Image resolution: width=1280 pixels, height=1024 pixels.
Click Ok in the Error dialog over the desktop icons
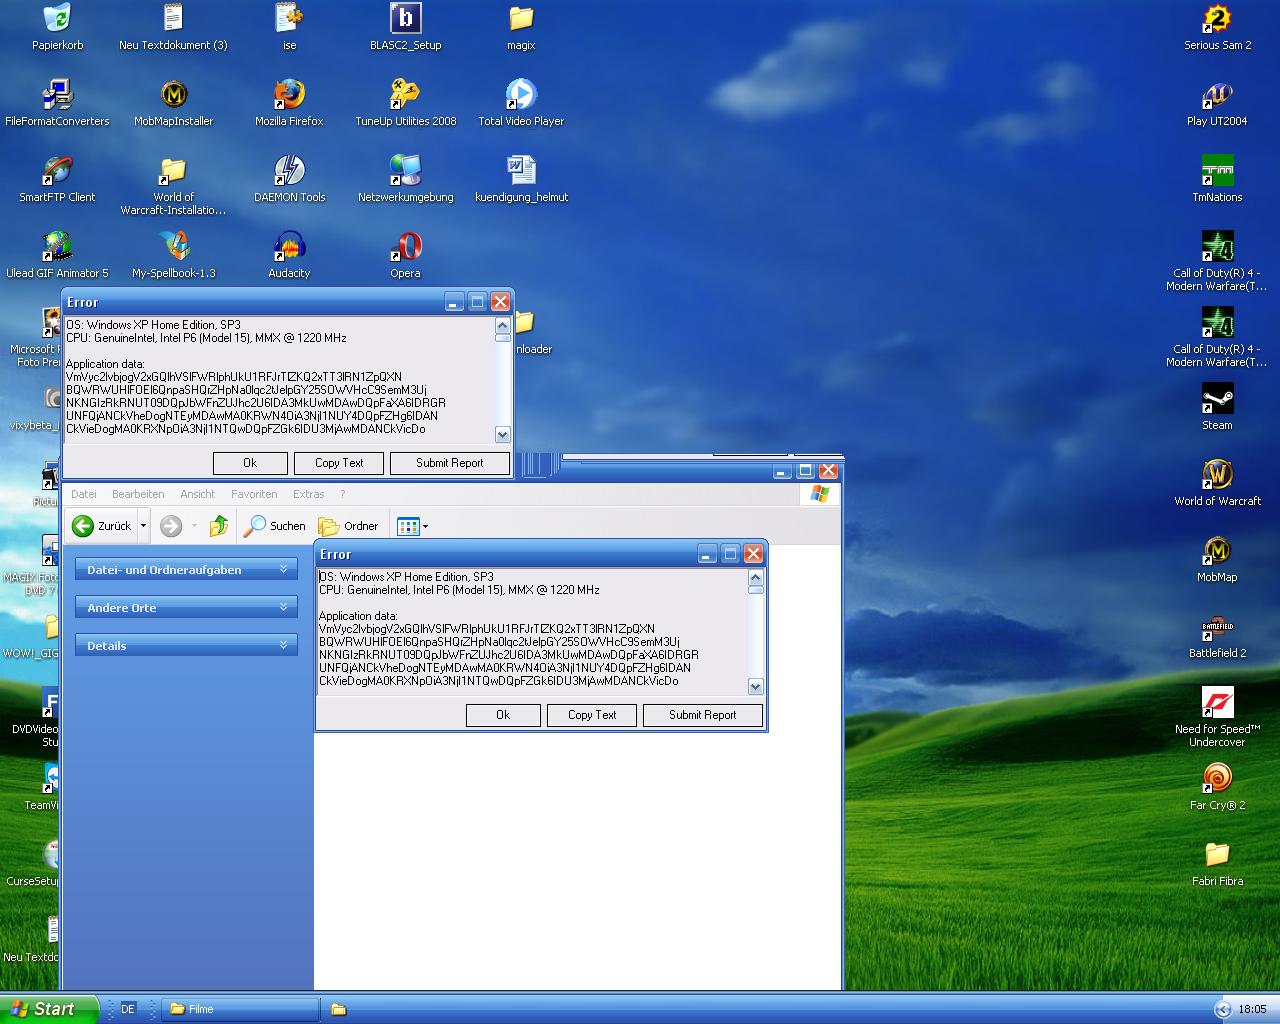coord(250,463)
